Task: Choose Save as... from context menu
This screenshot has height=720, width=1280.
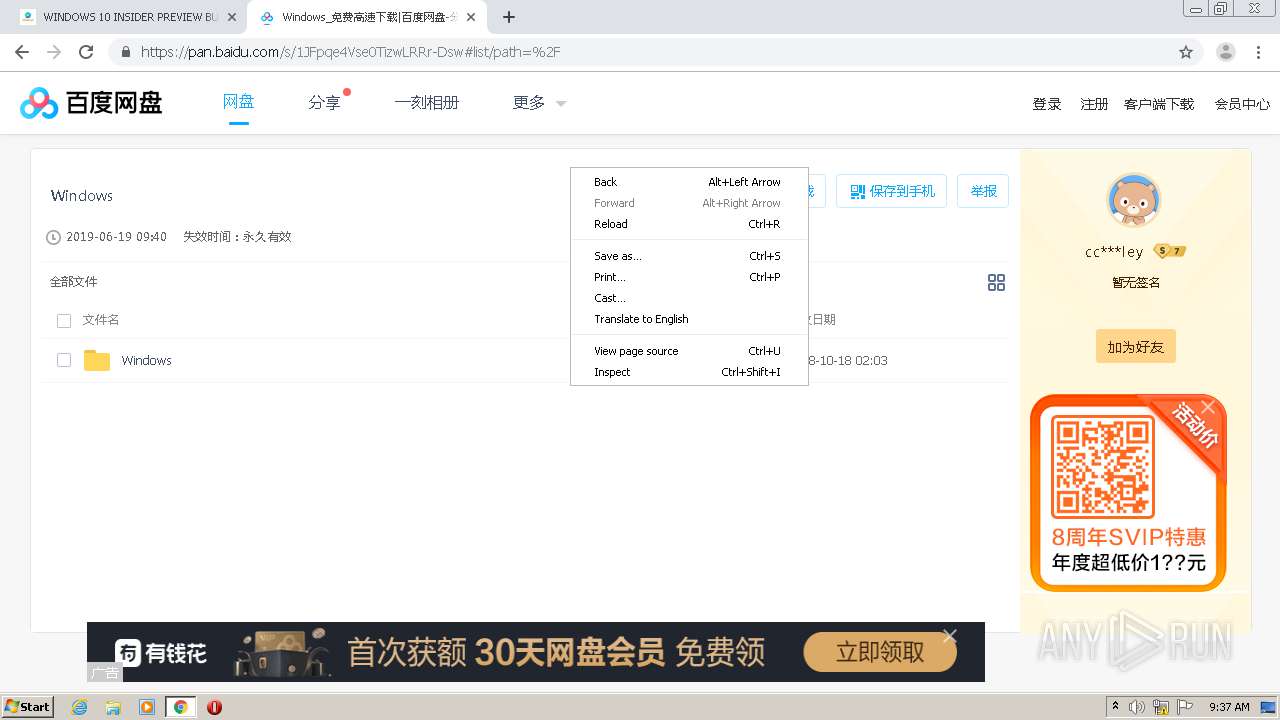Action: pos(689,256)
